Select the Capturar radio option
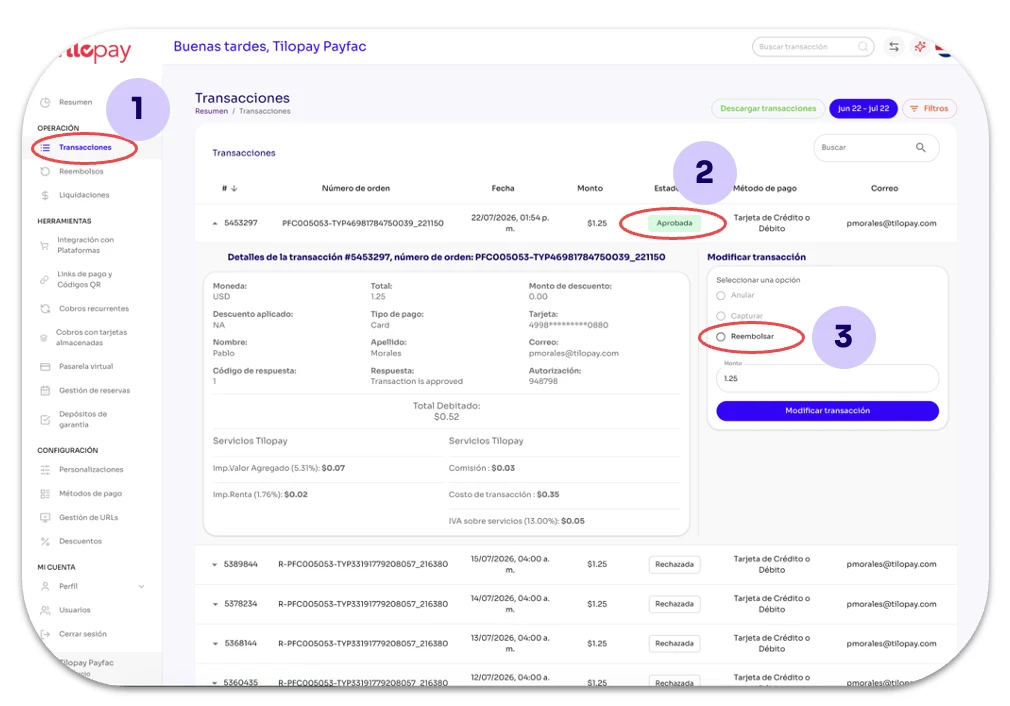 [x=721, y=316]
